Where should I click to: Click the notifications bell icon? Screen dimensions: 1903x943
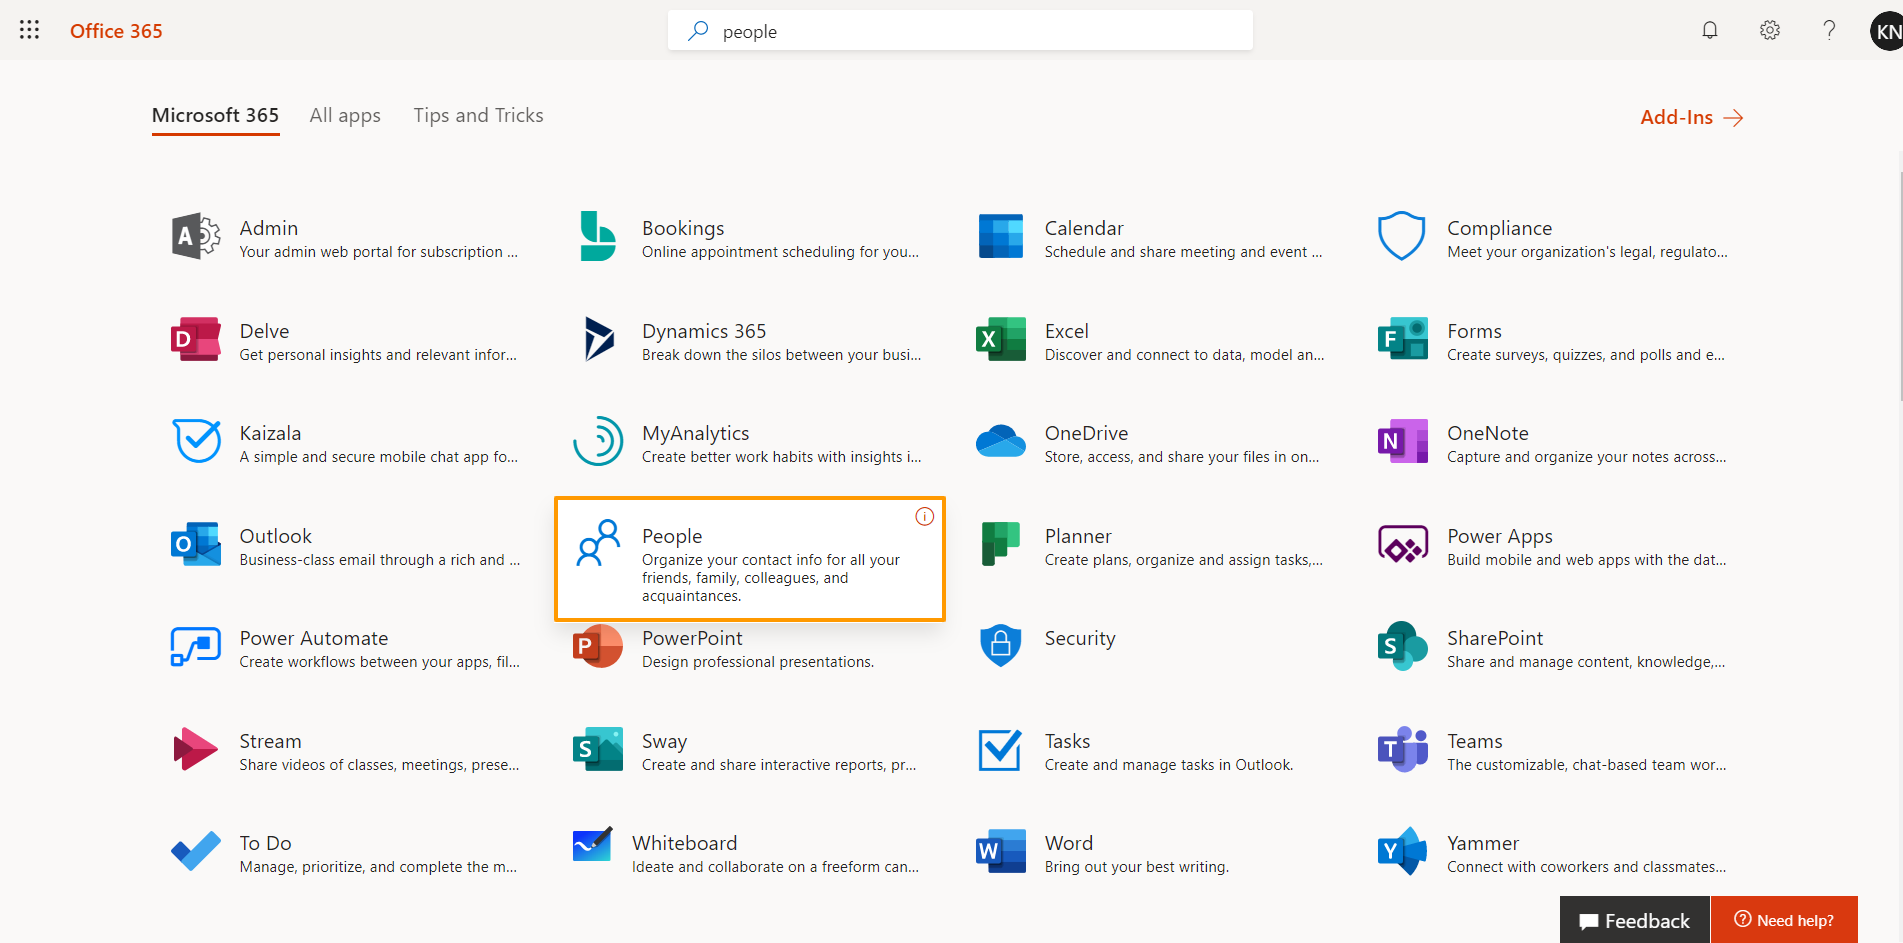click(x=1710, y=30)
